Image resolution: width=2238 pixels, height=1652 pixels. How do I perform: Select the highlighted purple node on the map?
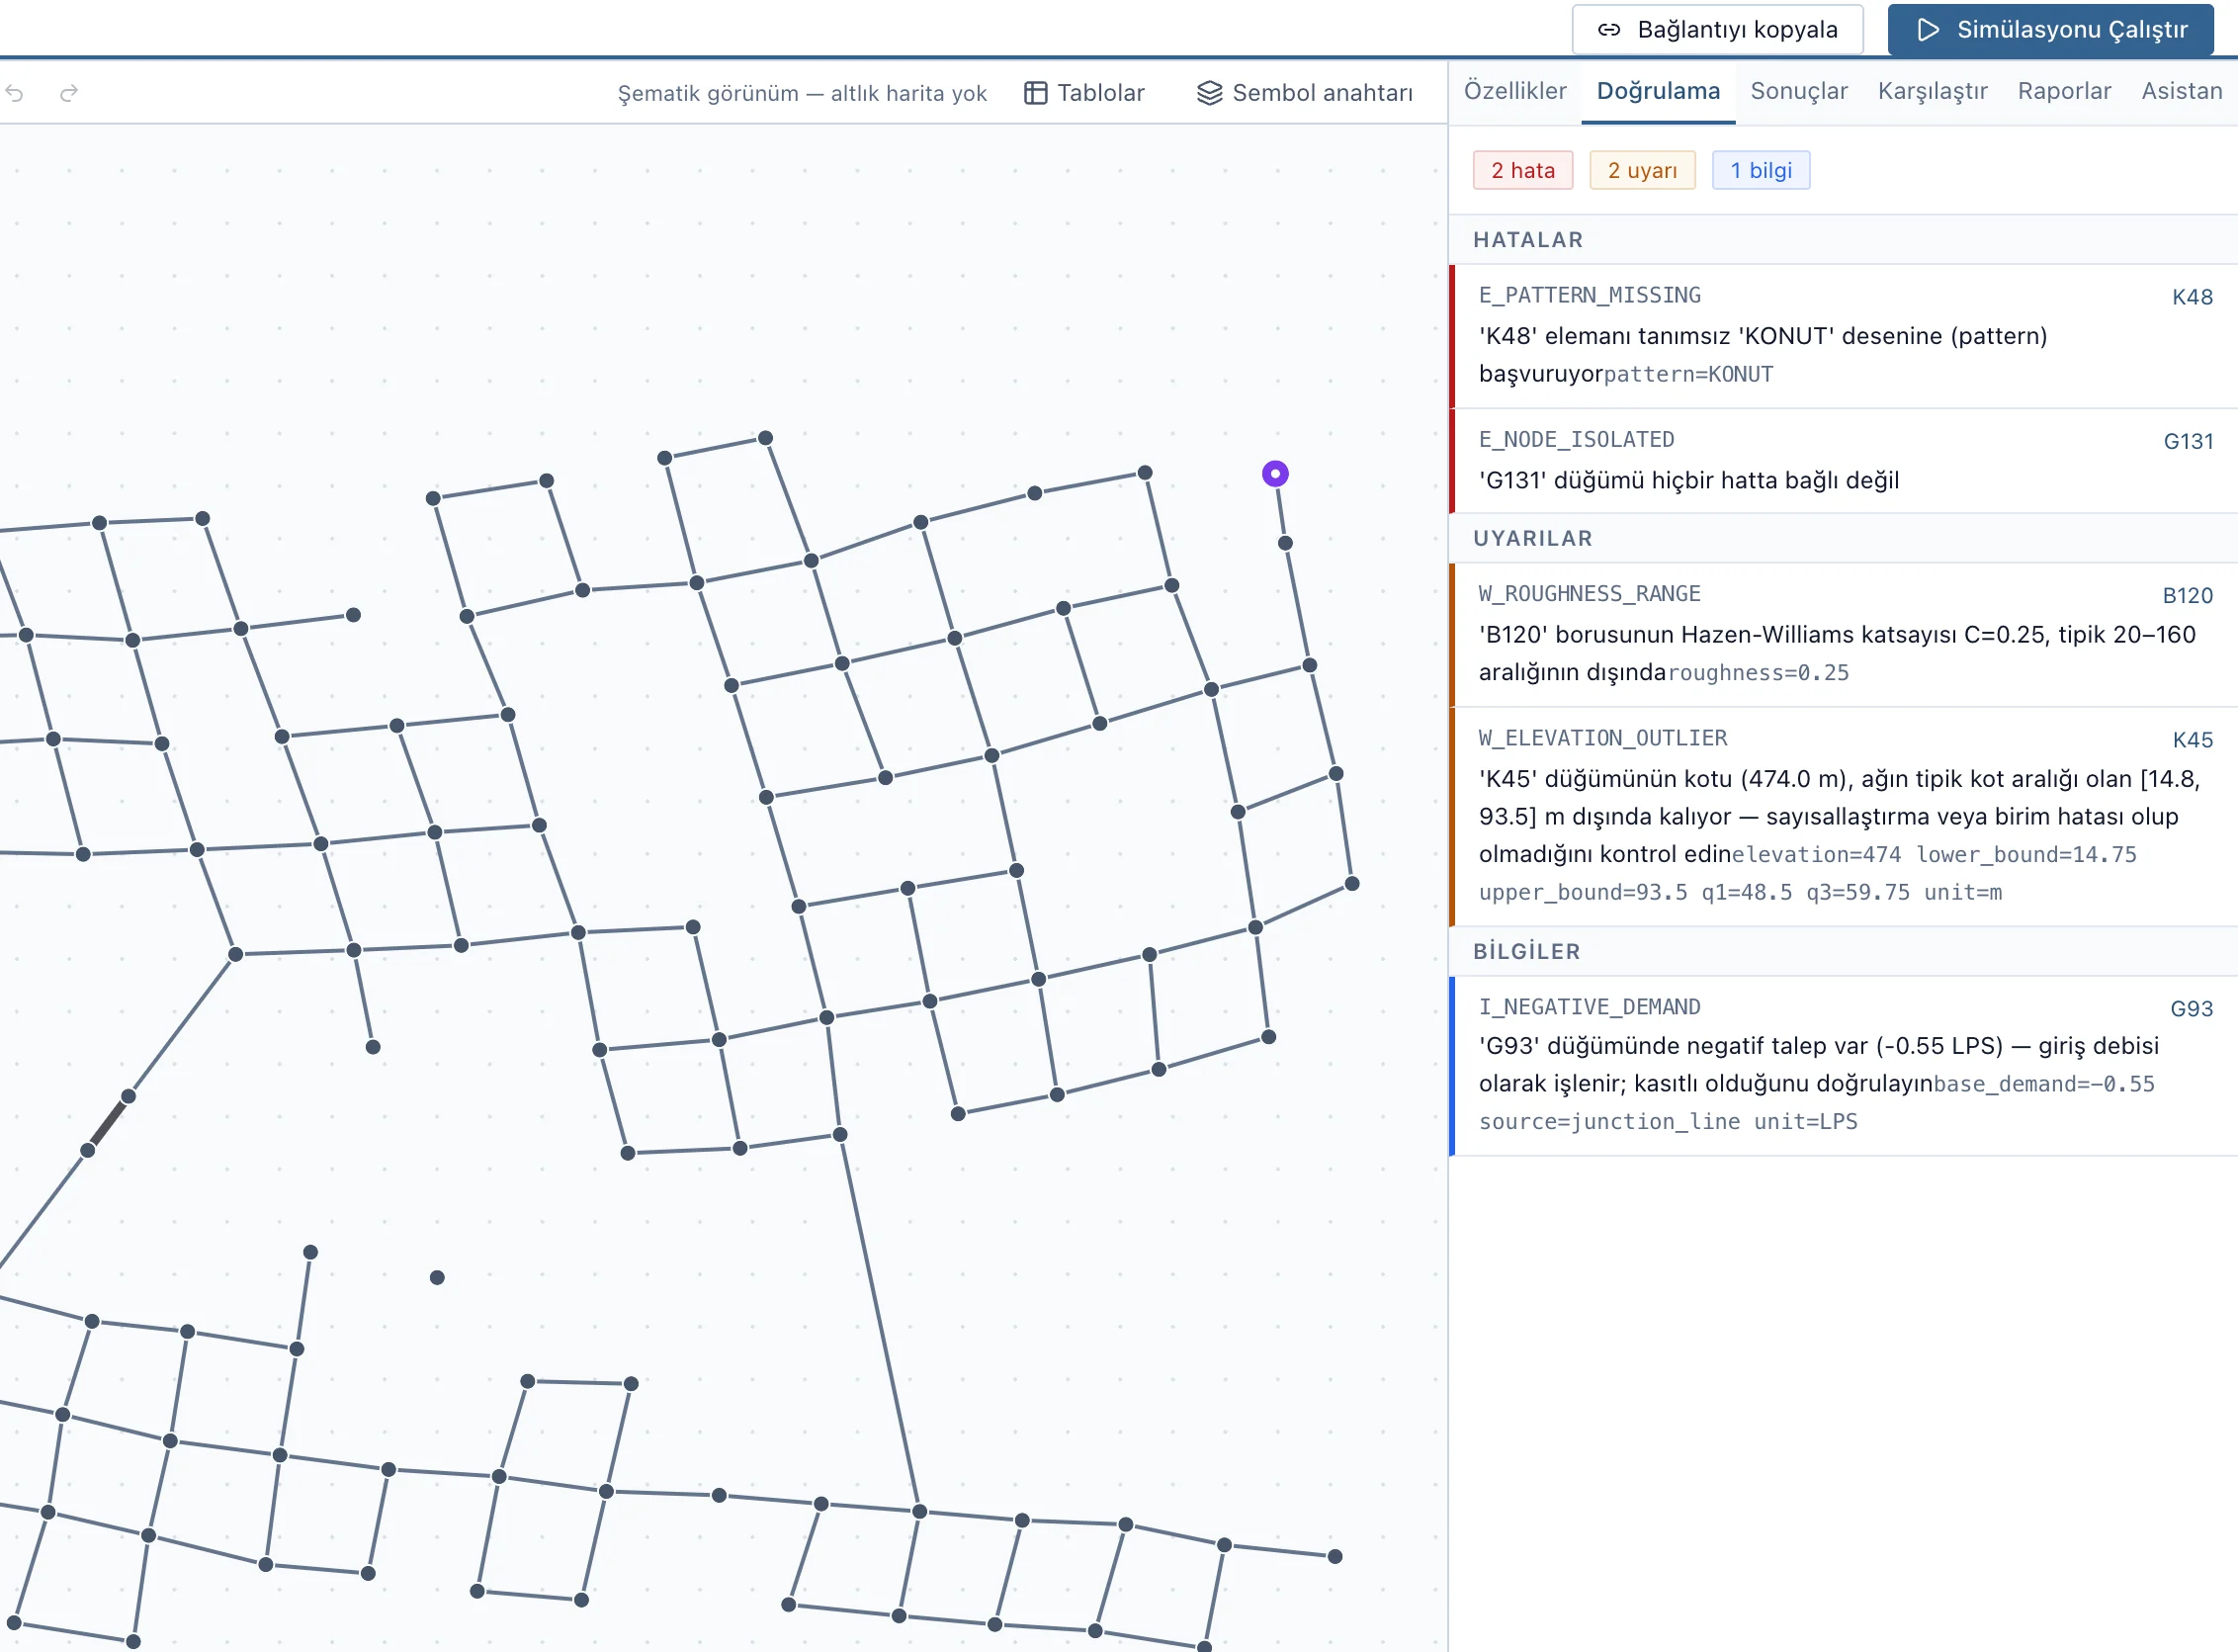pyautogui.click(x=1274, y=474)
